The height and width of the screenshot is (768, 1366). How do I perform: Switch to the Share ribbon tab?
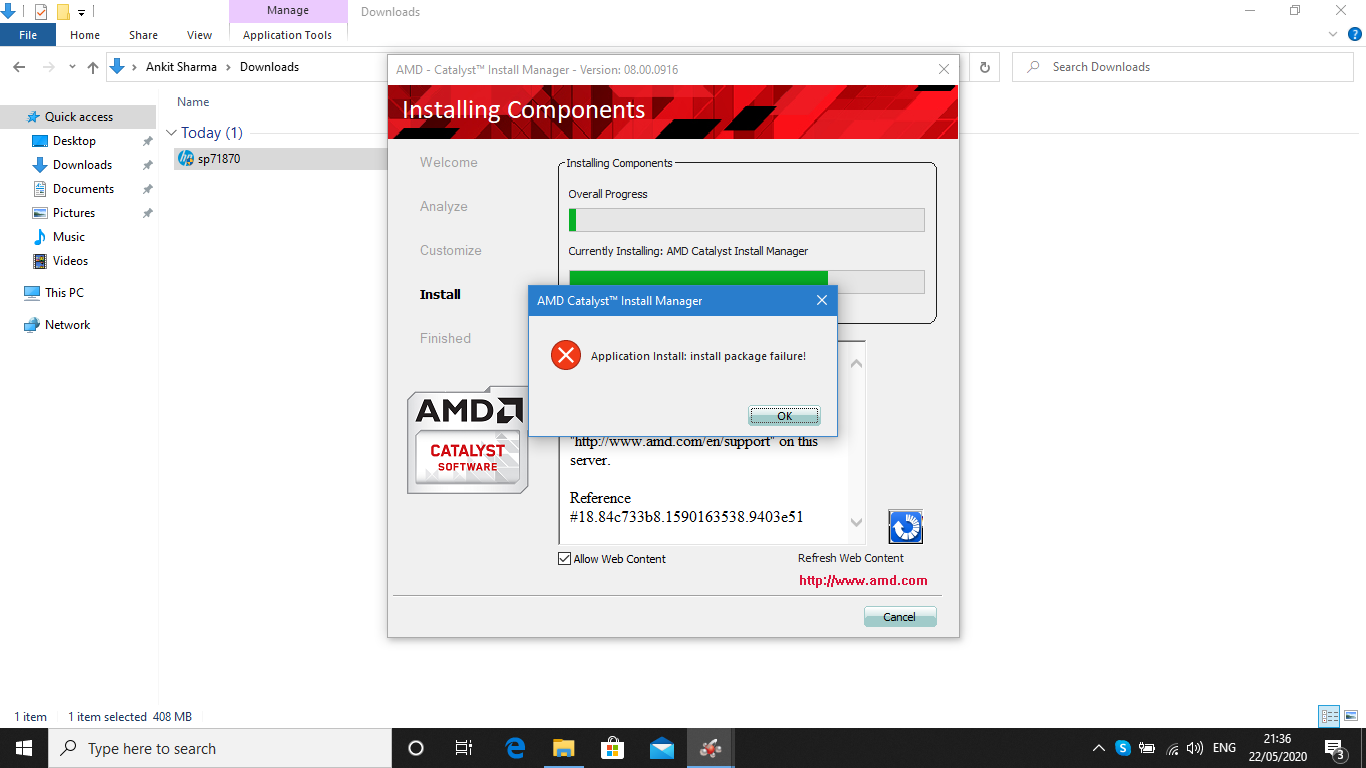pos(143,35)
